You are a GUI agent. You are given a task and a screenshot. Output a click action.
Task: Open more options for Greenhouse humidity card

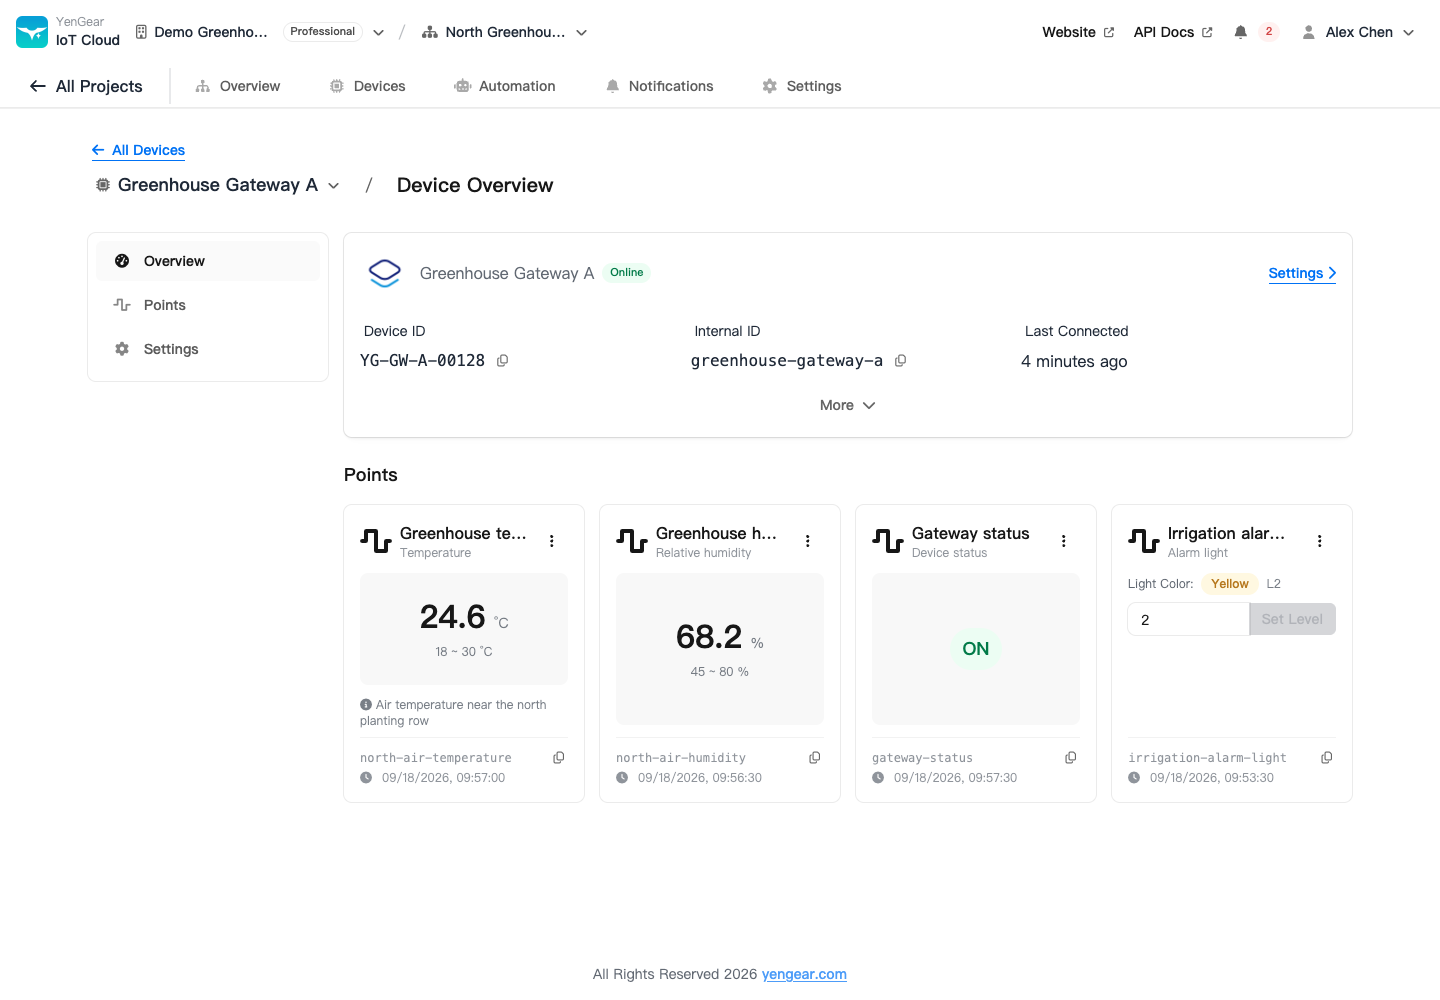(x=808, y=541)
